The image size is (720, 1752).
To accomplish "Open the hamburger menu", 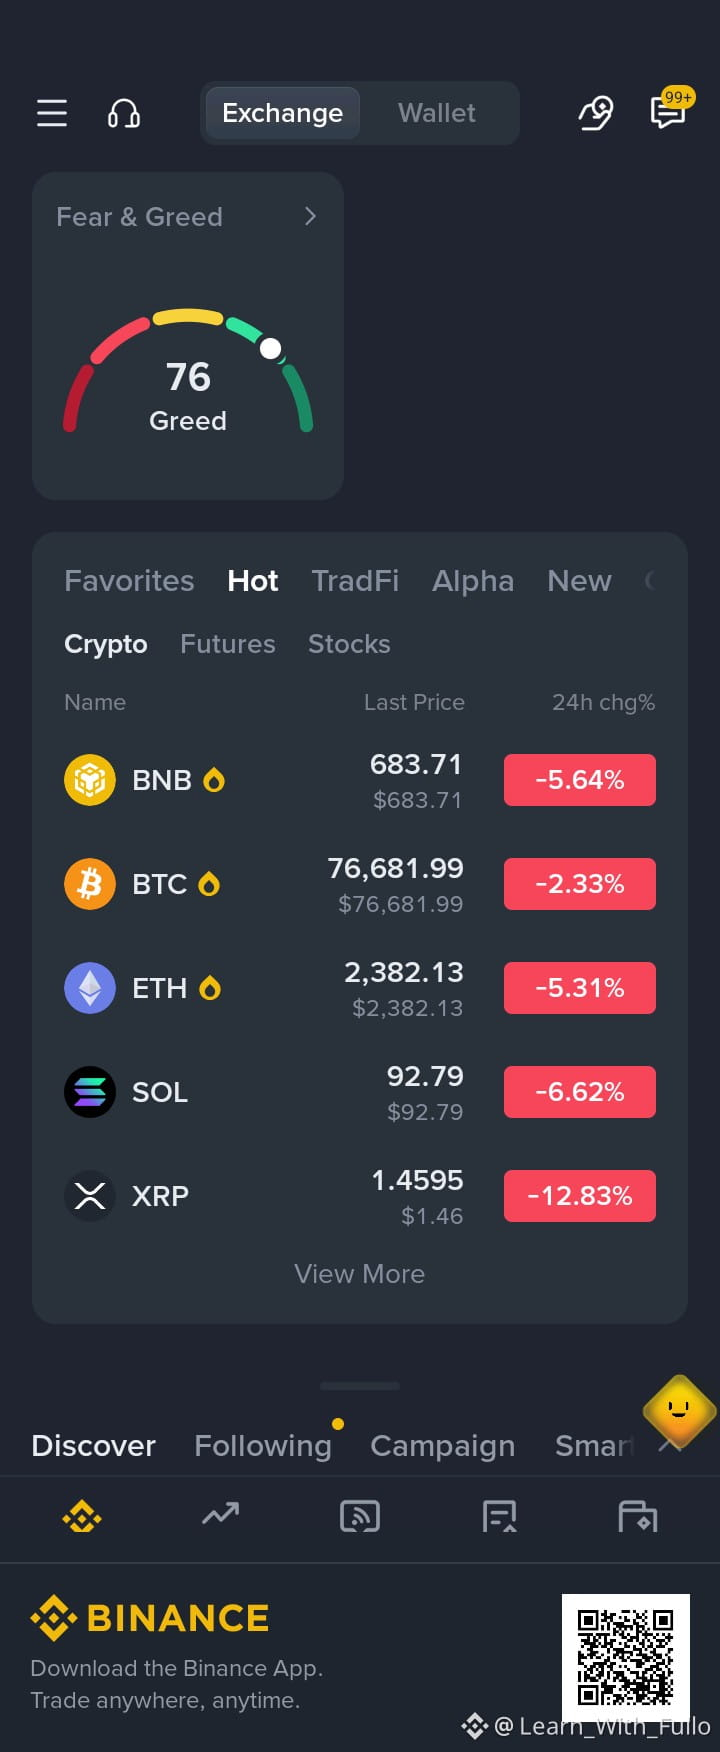I will tap(52, 113).
